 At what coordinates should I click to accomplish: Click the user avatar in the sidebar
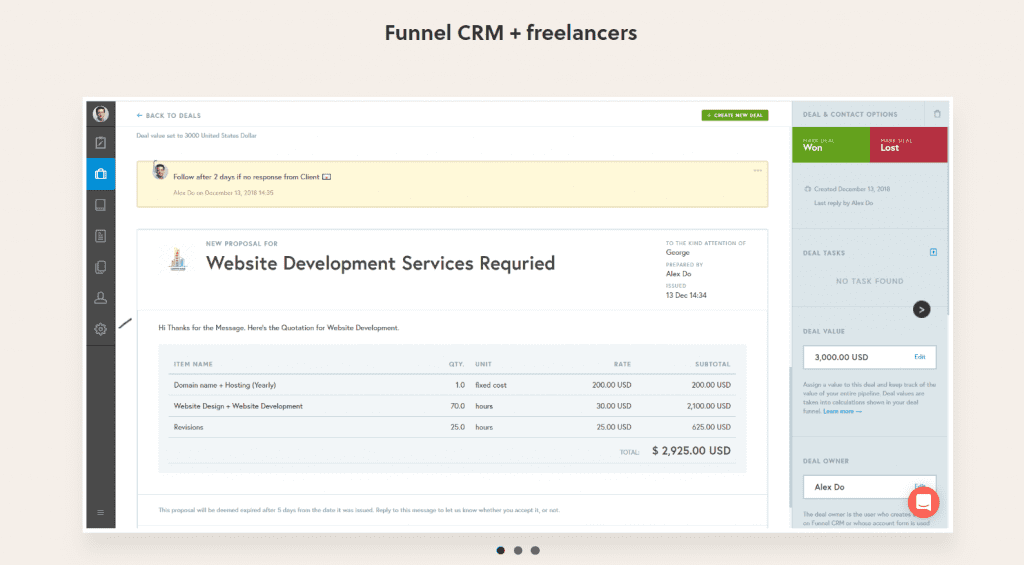101,114
